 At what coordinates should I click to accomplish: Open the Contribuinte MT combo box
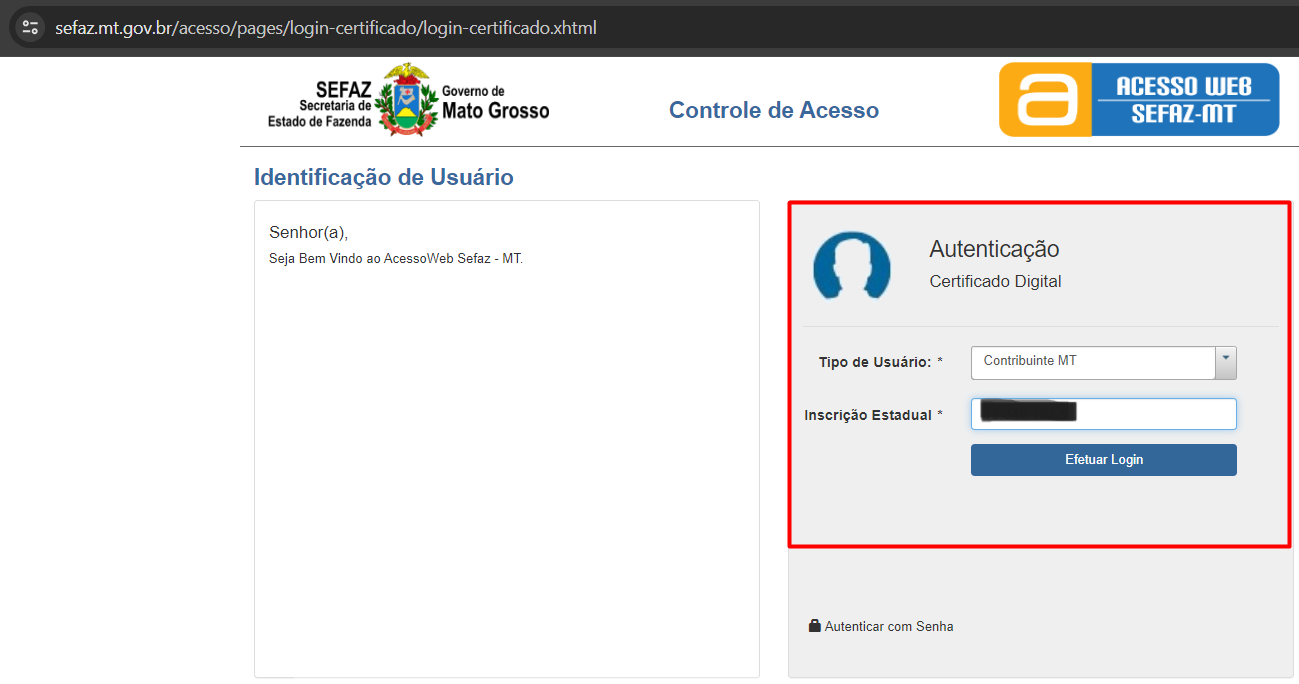click(1092, 362)
